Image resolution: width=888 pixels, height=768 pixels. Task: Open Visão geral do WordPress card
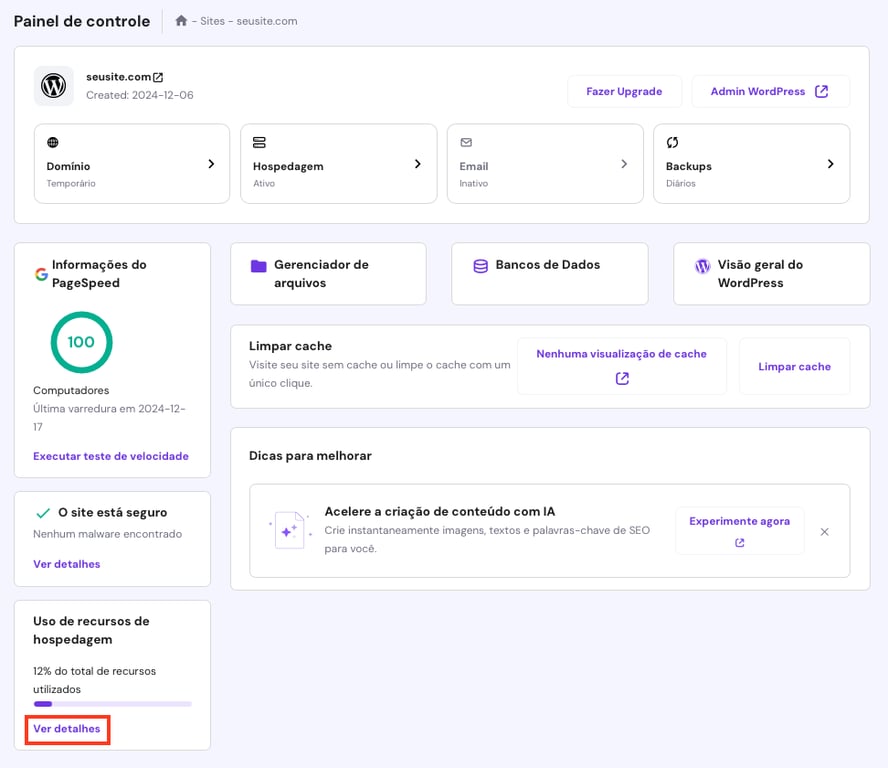click(771, 274)
